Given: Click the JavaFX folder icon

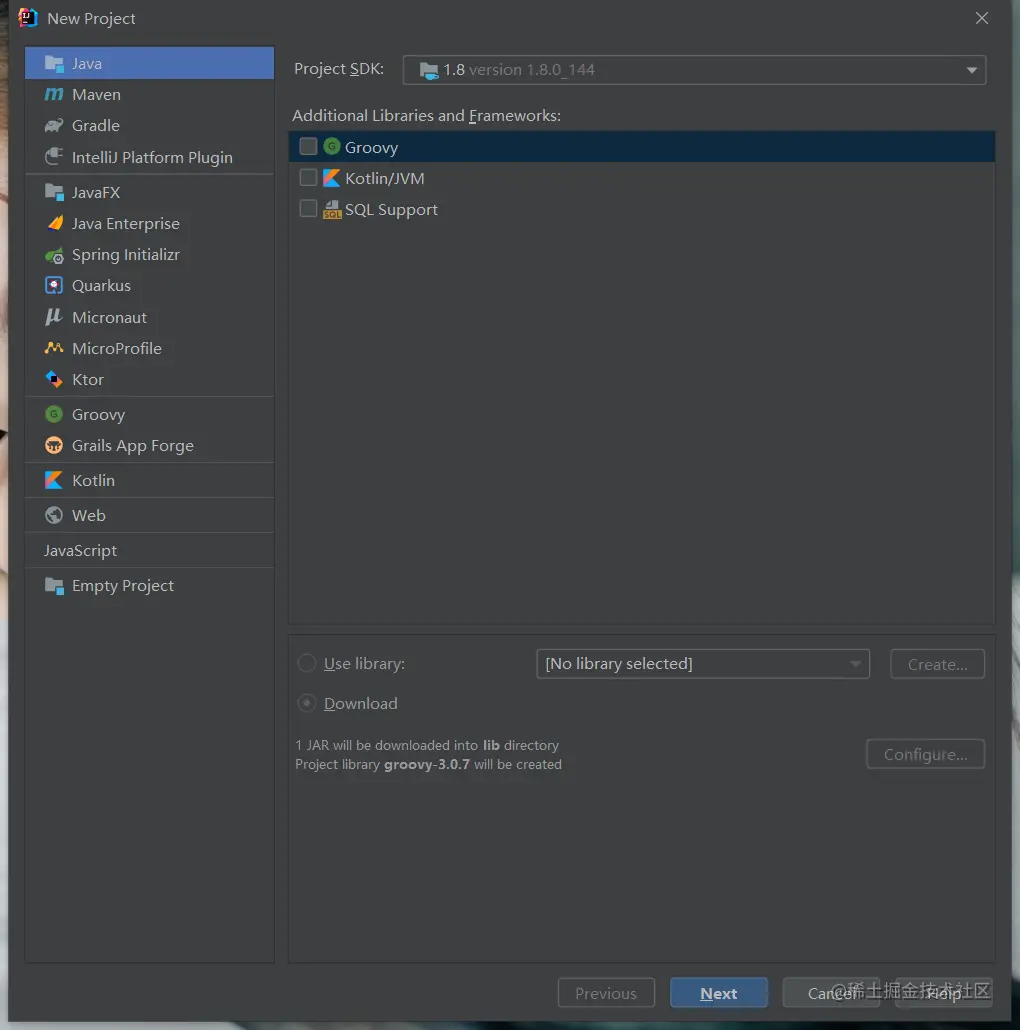Looking at the screenshot, I should 54,192.
